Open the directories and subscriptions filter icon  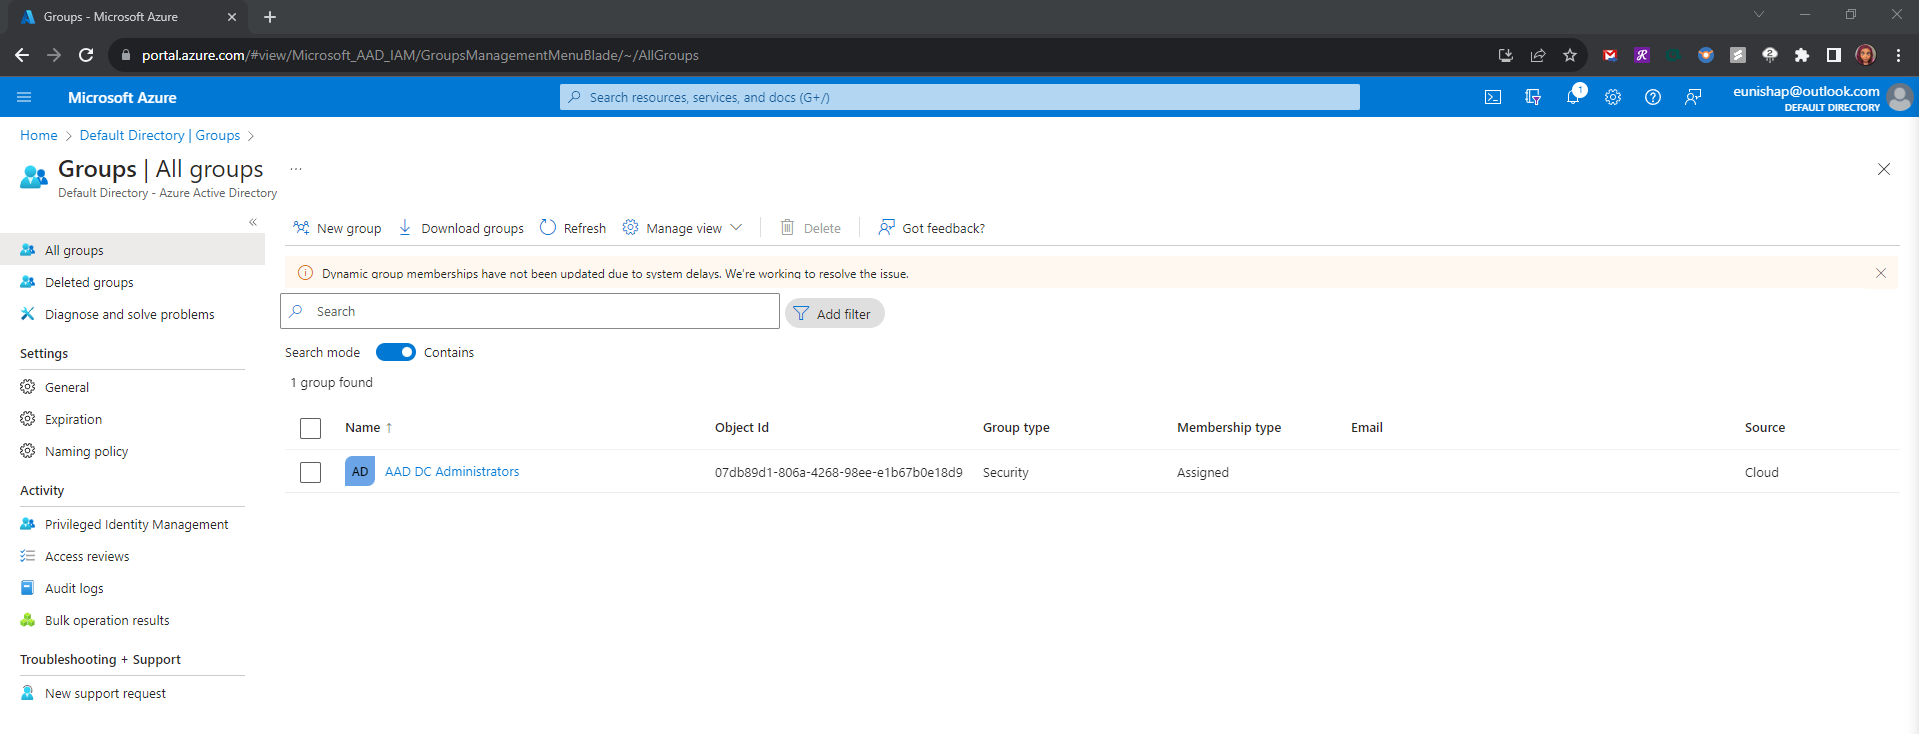point(1532,97)
